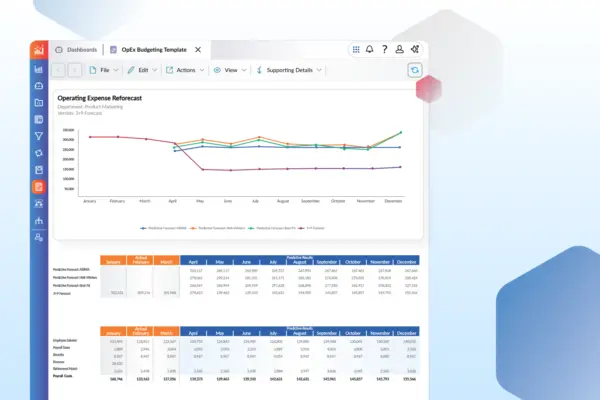This screenshot has width=600, height=400.
Task: Select October header in forecast comparison table
Action: coord(353,262)
